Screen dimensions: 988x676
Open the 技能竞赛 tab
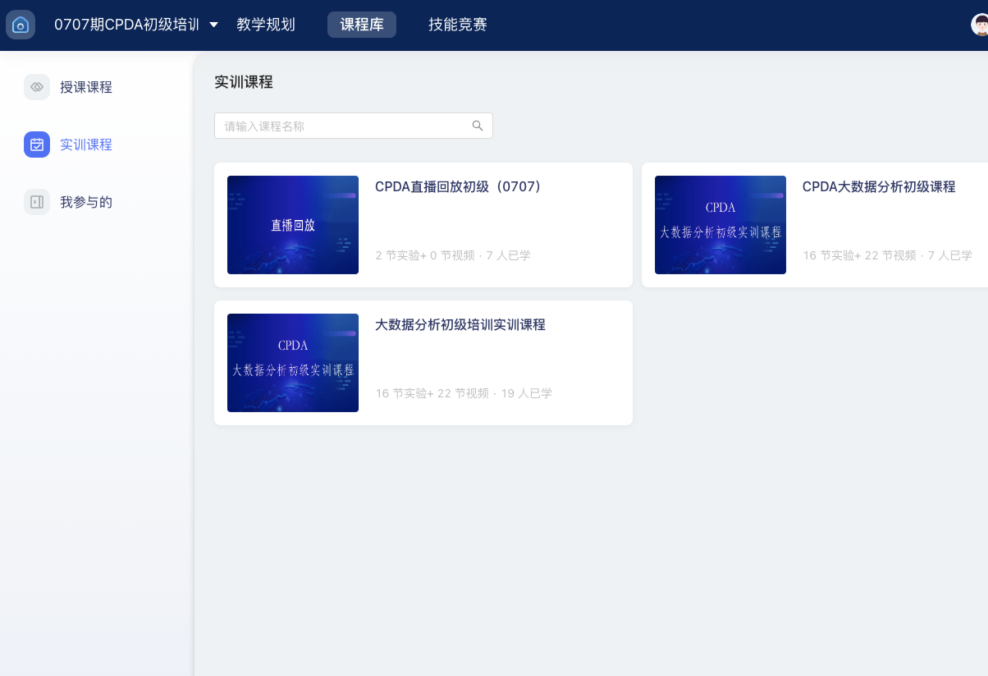click(x=458, y=25)
